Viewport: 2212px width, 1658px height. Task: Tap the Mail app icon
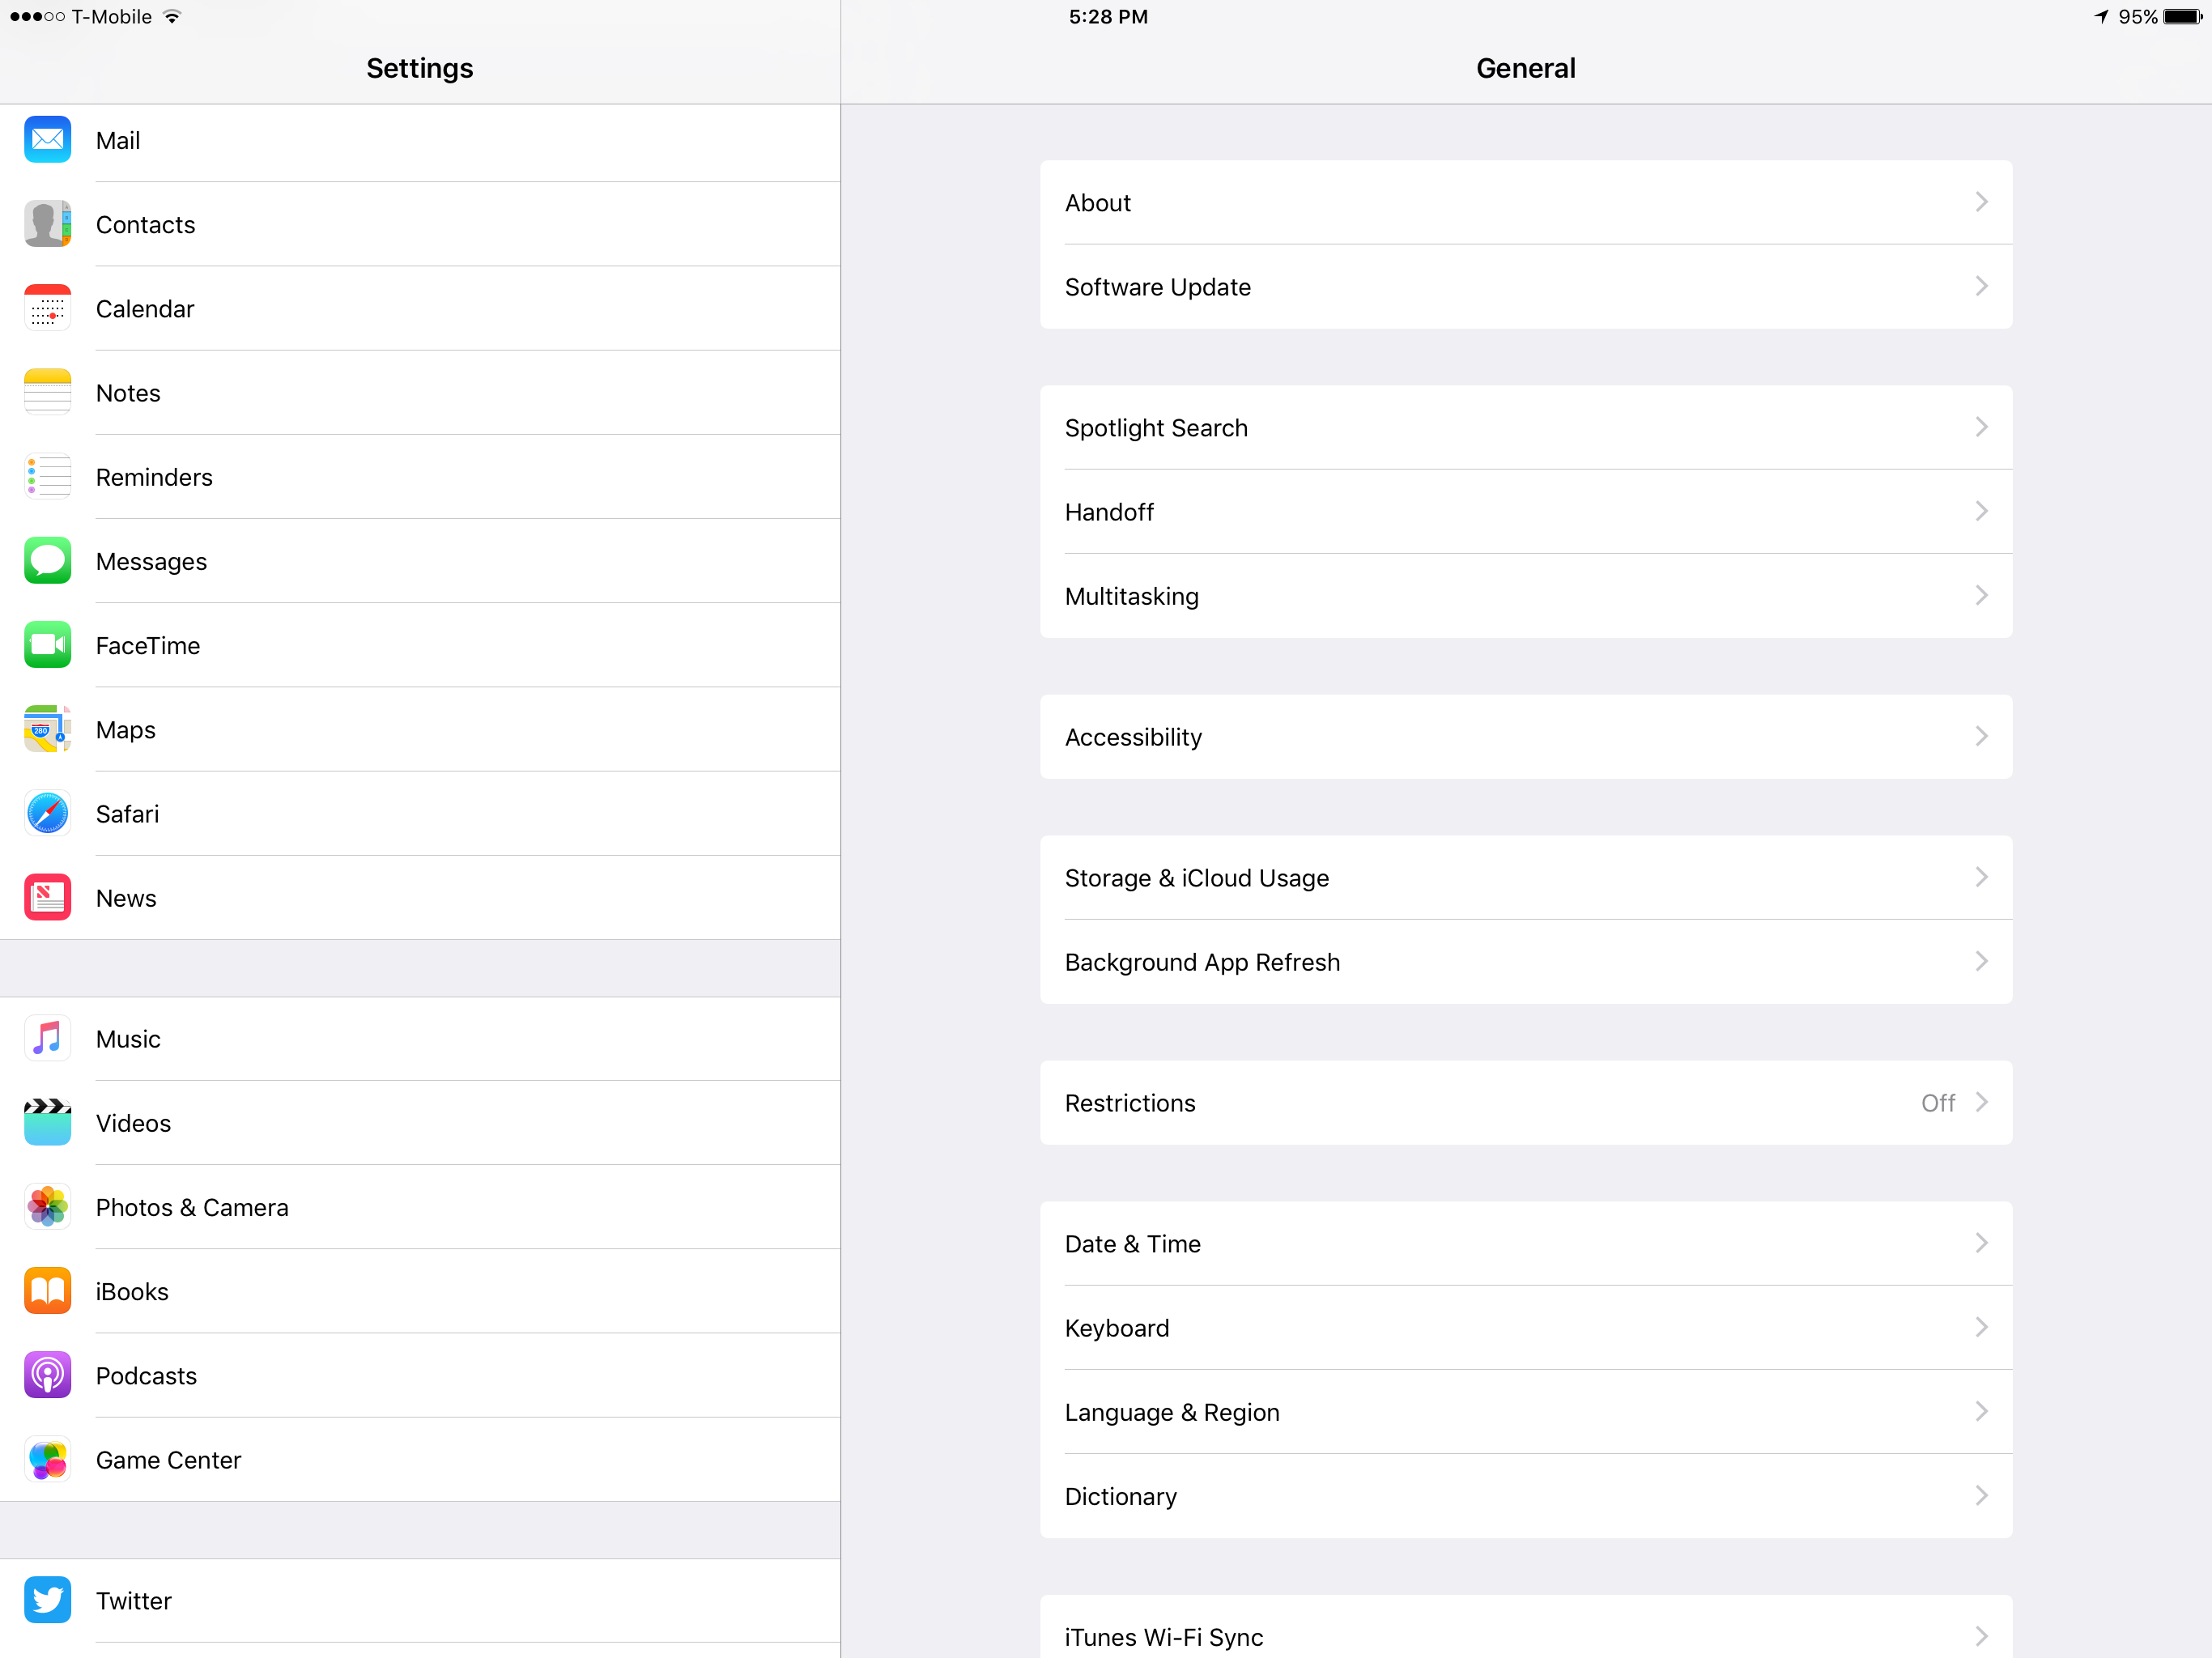(47, 140)
